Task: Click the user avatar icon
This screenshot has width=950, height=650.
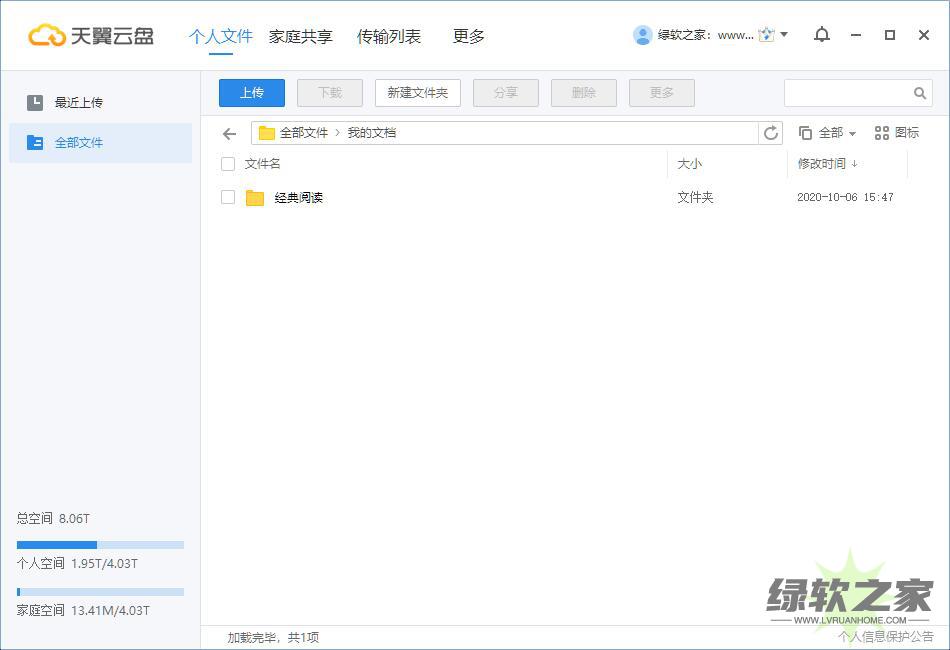Action: [643, 35]
